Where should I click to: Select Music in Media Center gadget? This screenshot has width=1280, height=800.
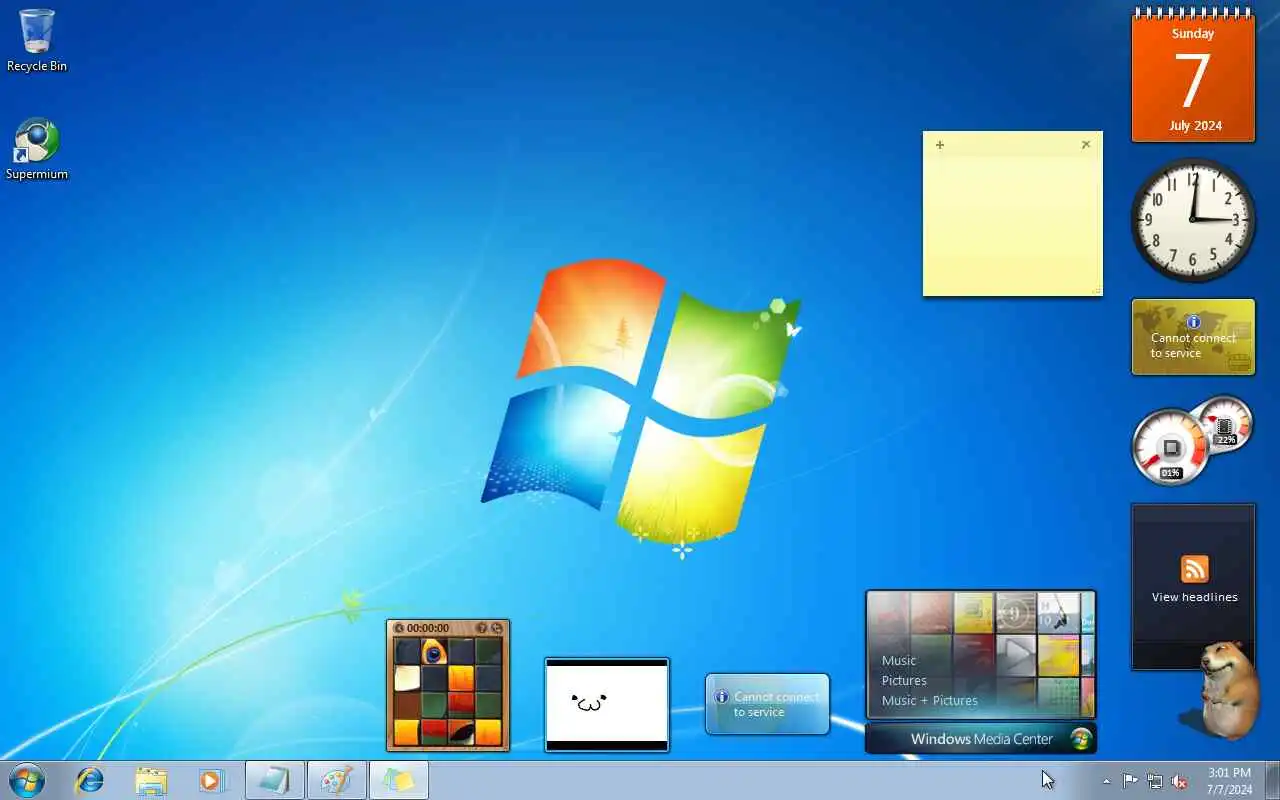tap(899, 660)
